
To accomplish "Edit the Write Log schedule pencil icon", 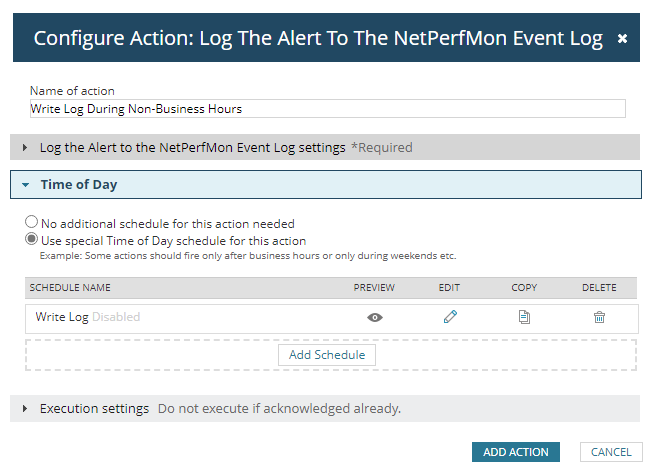I will (x=450, y=317).
